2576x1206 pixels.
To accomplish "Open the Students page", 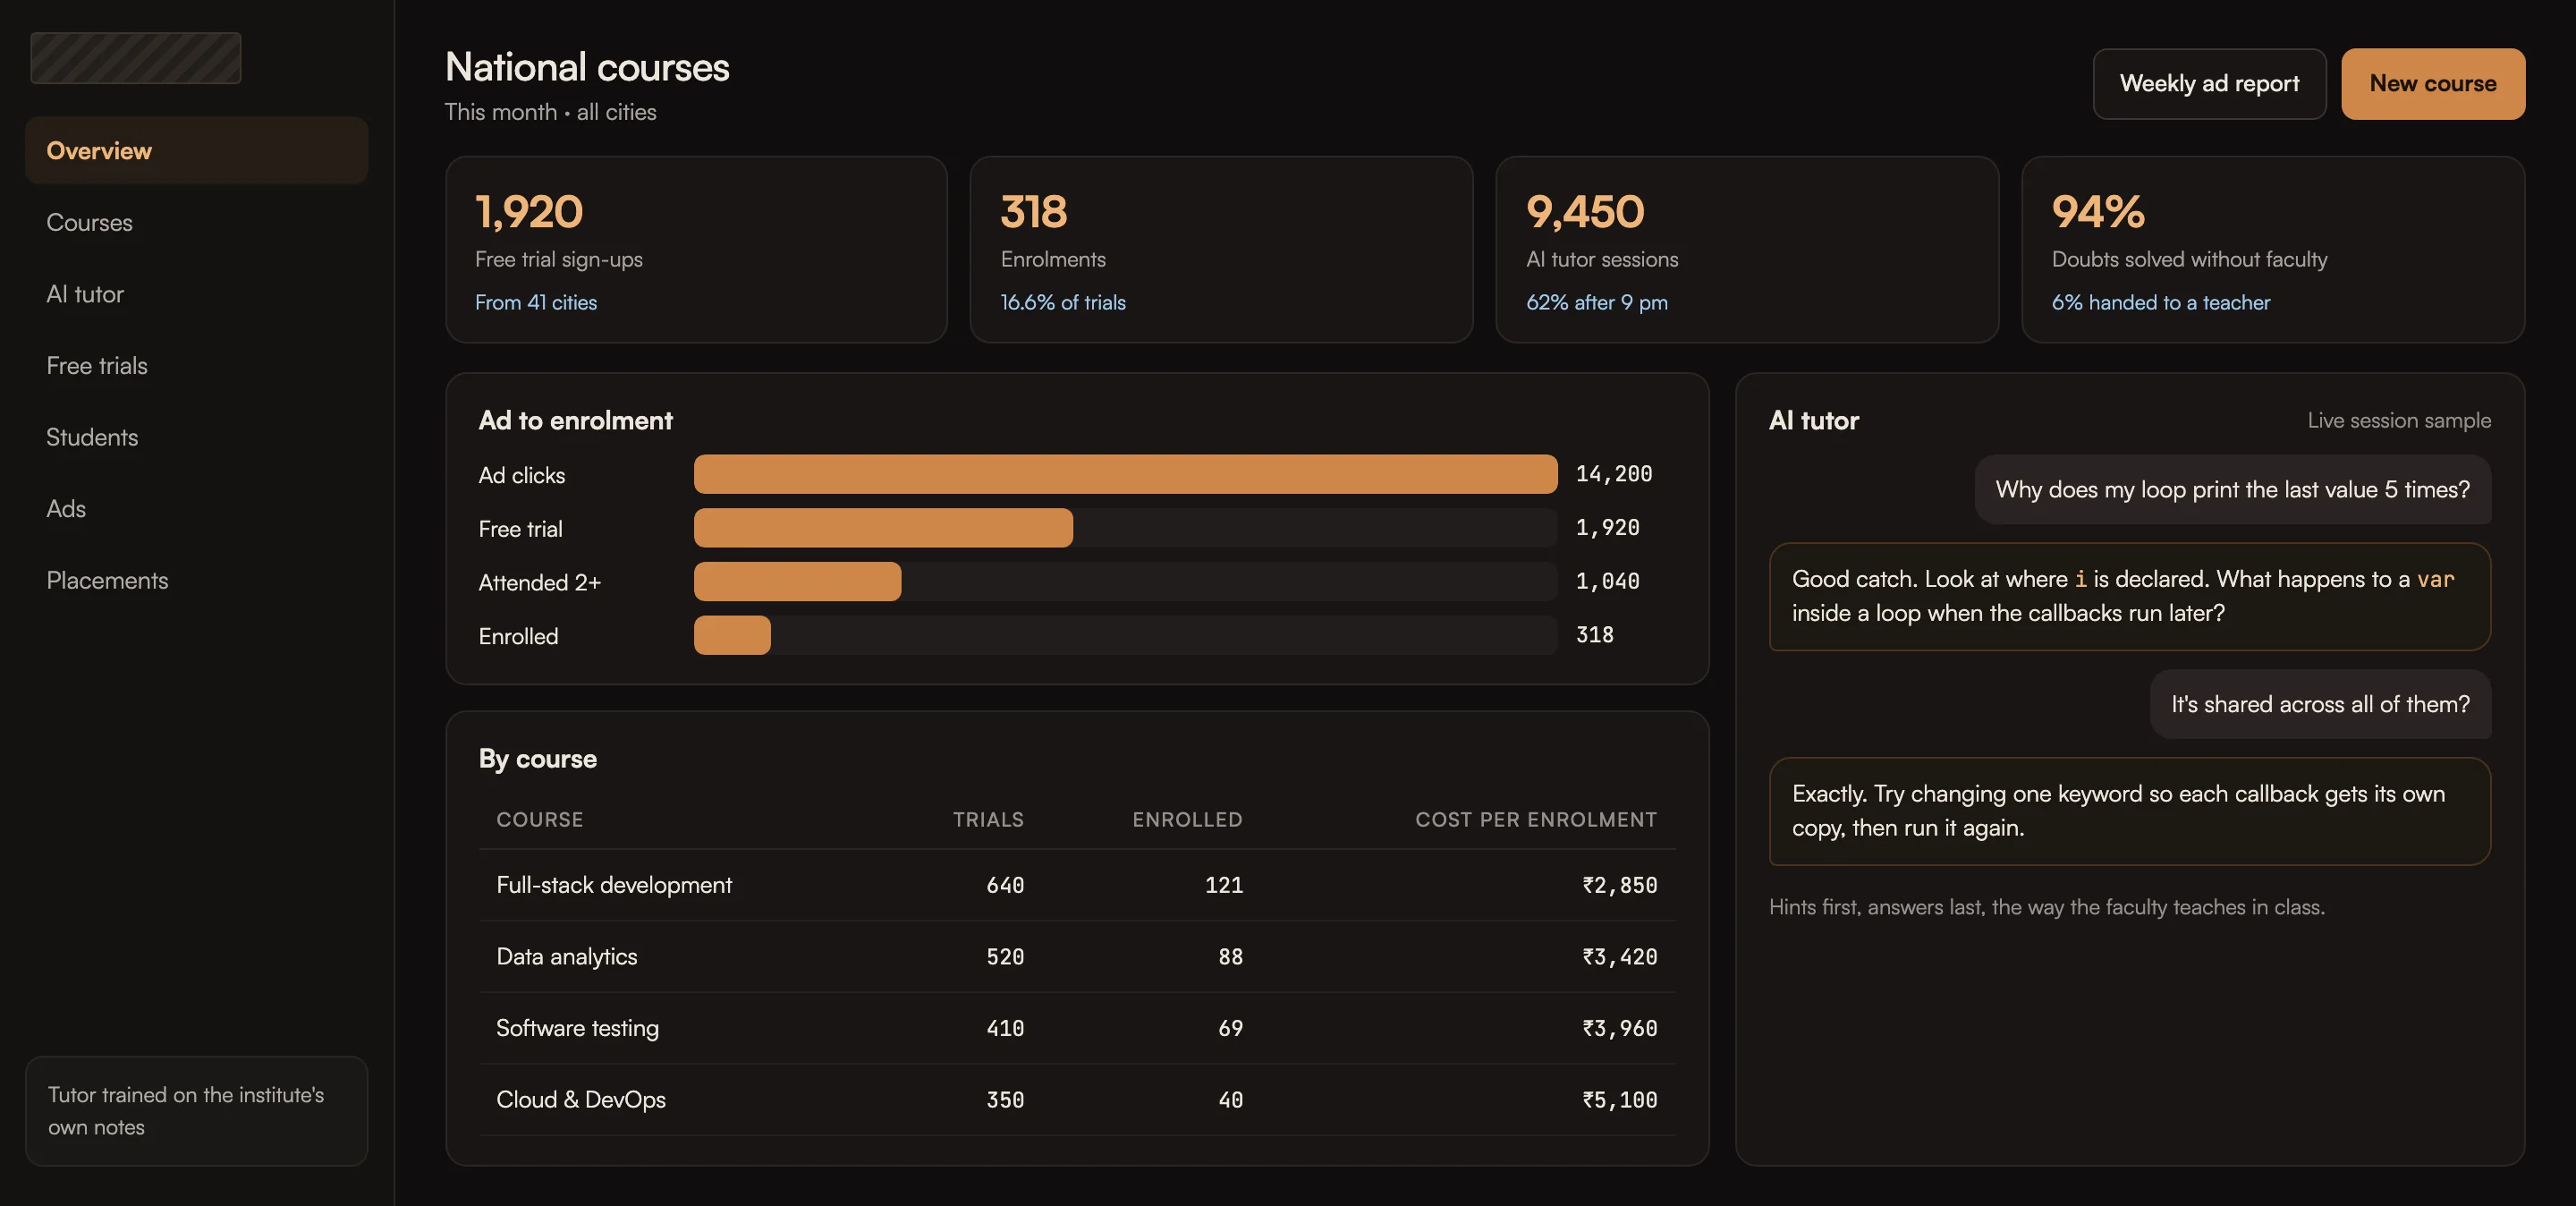I will click(196, 437).
